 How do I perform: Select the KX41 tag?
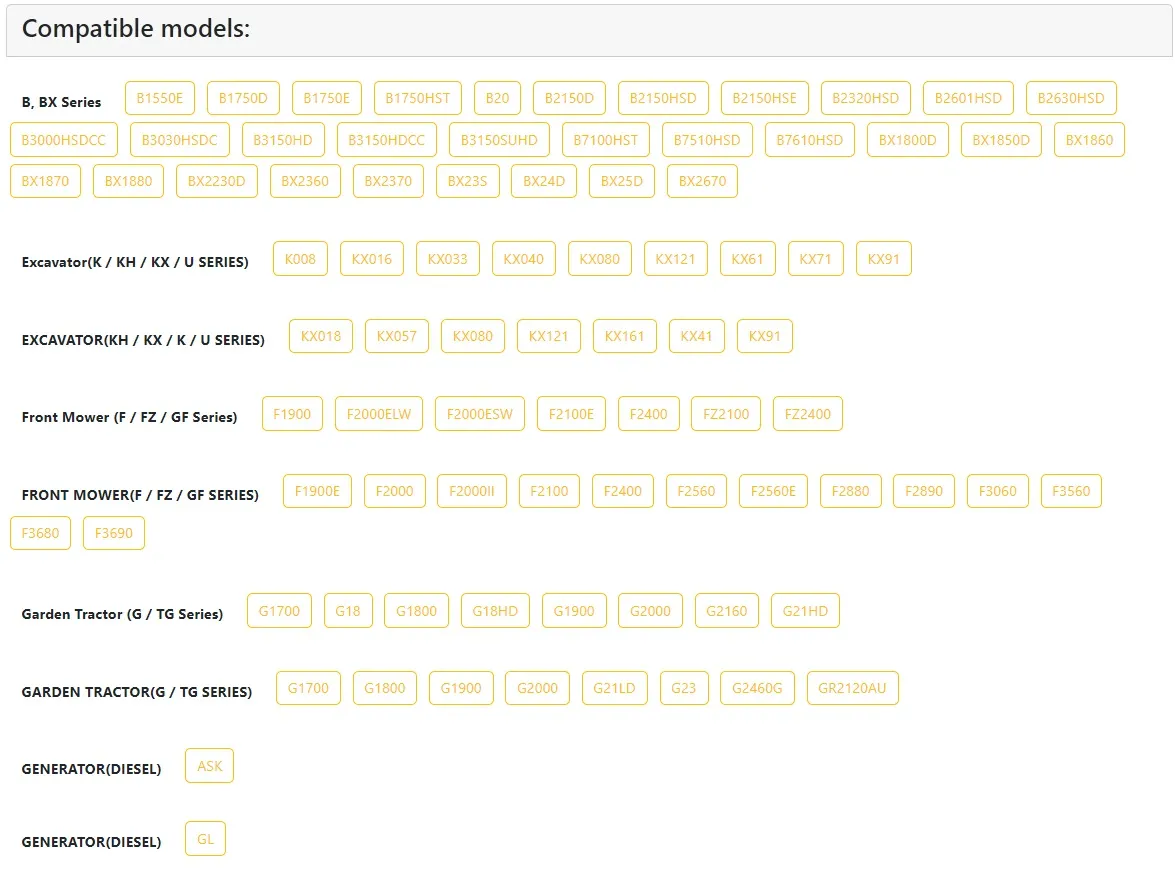(697, 336)
